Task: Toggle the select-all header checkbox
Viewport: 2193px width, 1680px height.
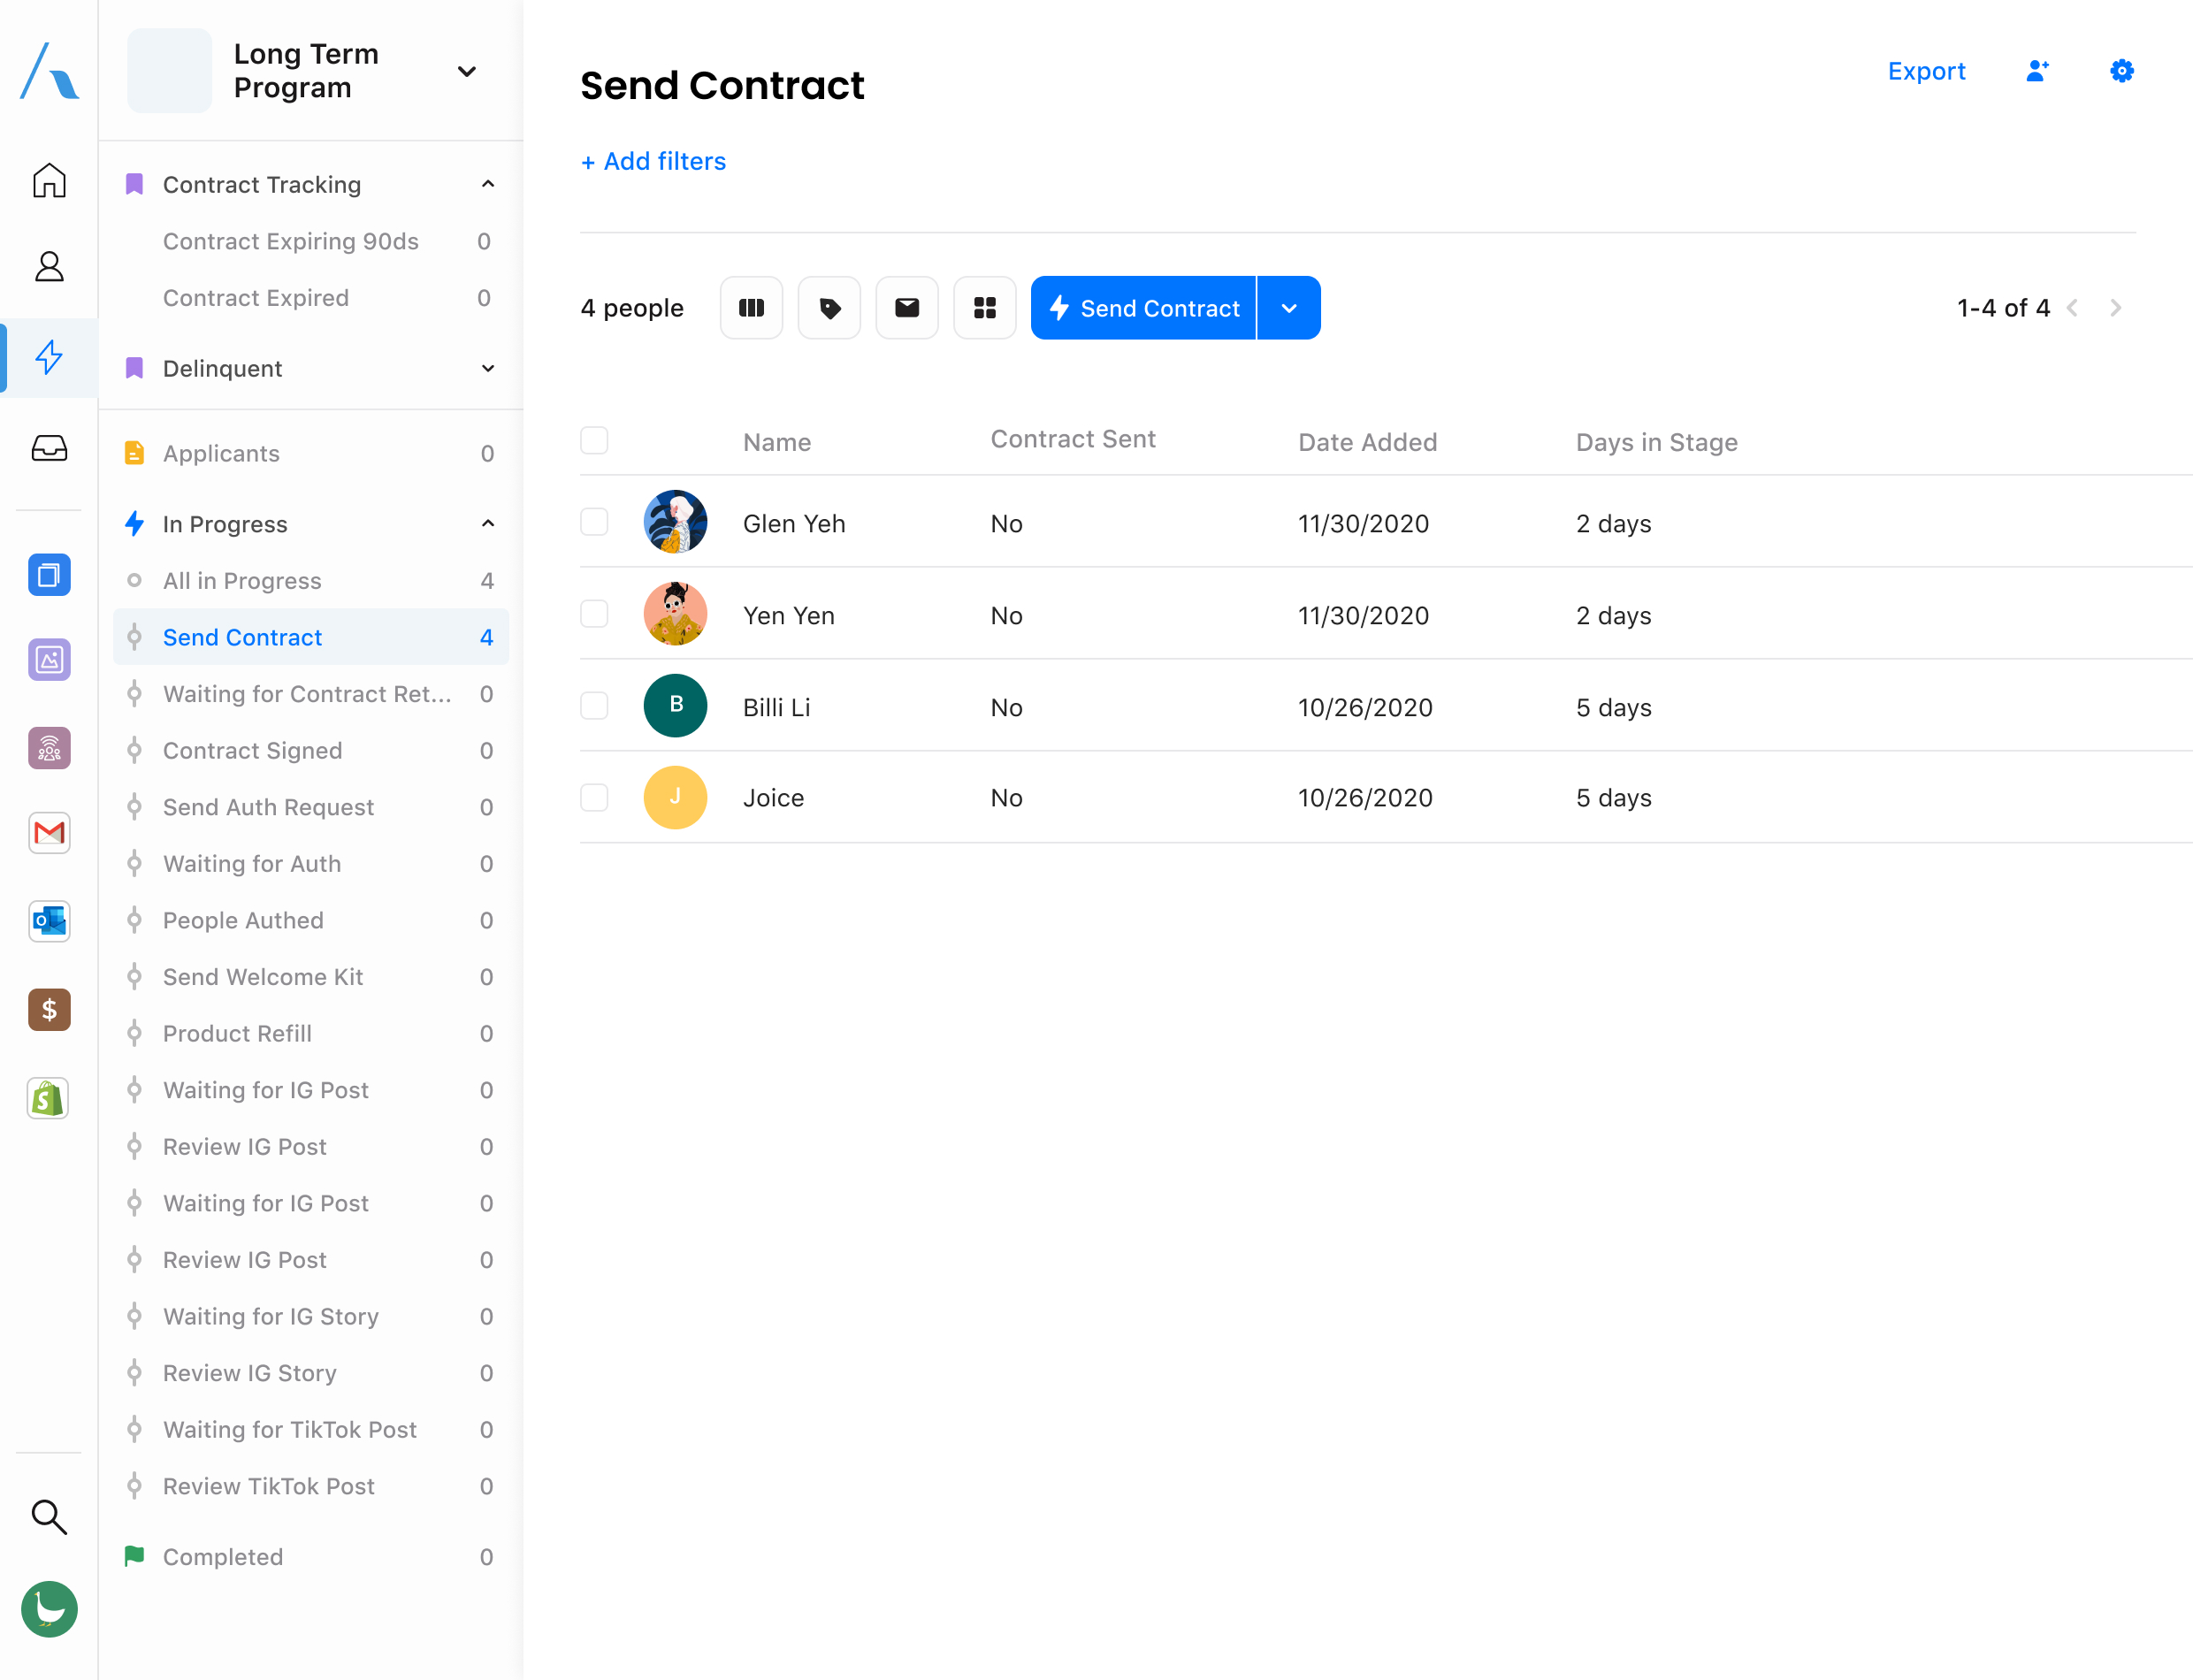Action: (594, 440)
